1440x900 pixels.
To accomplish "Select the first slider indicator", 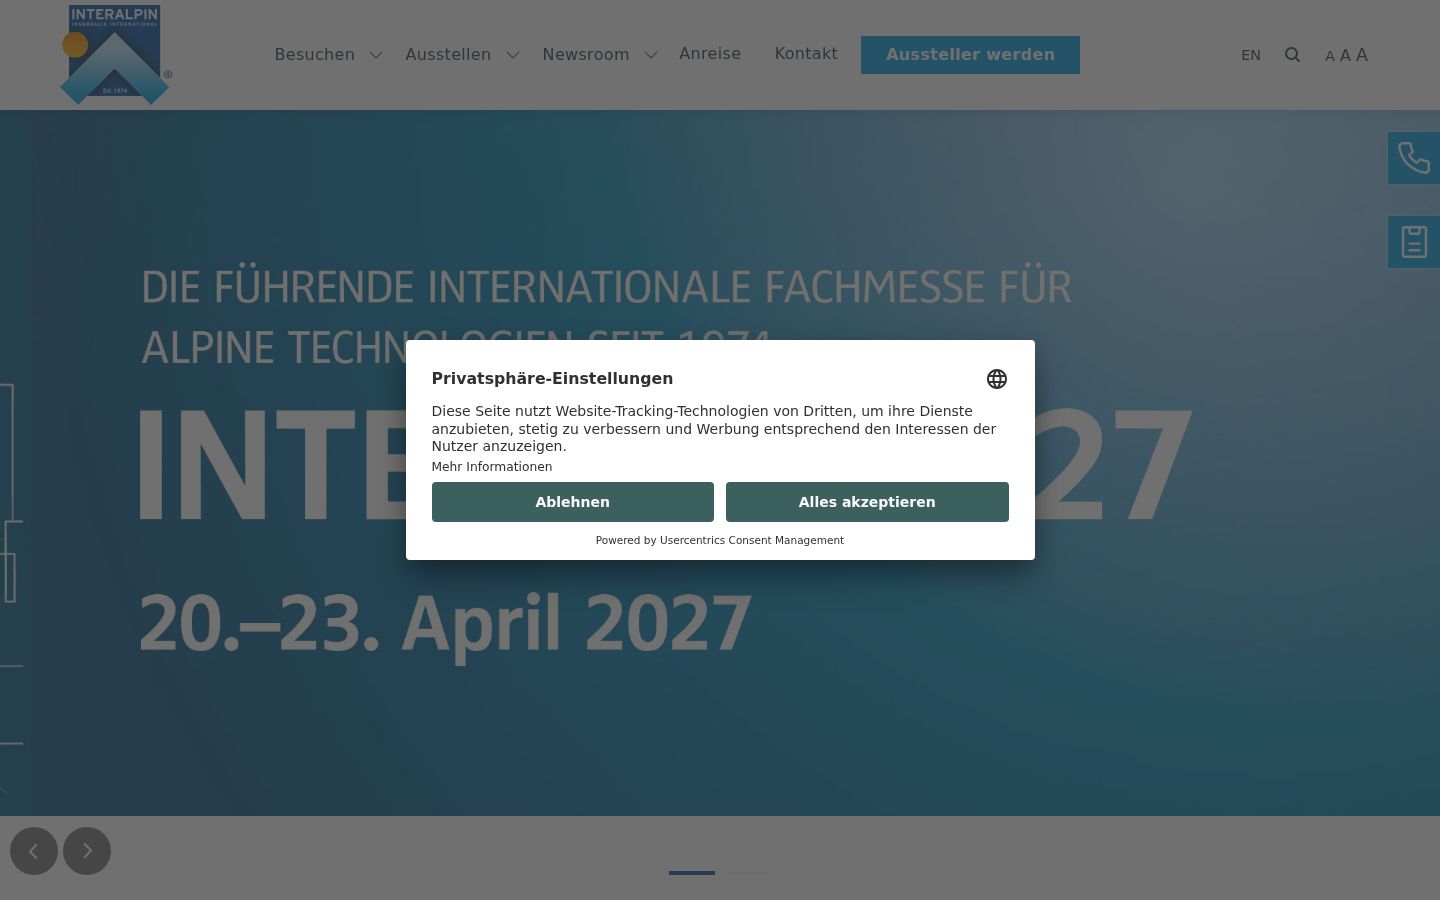I will 692,873.
